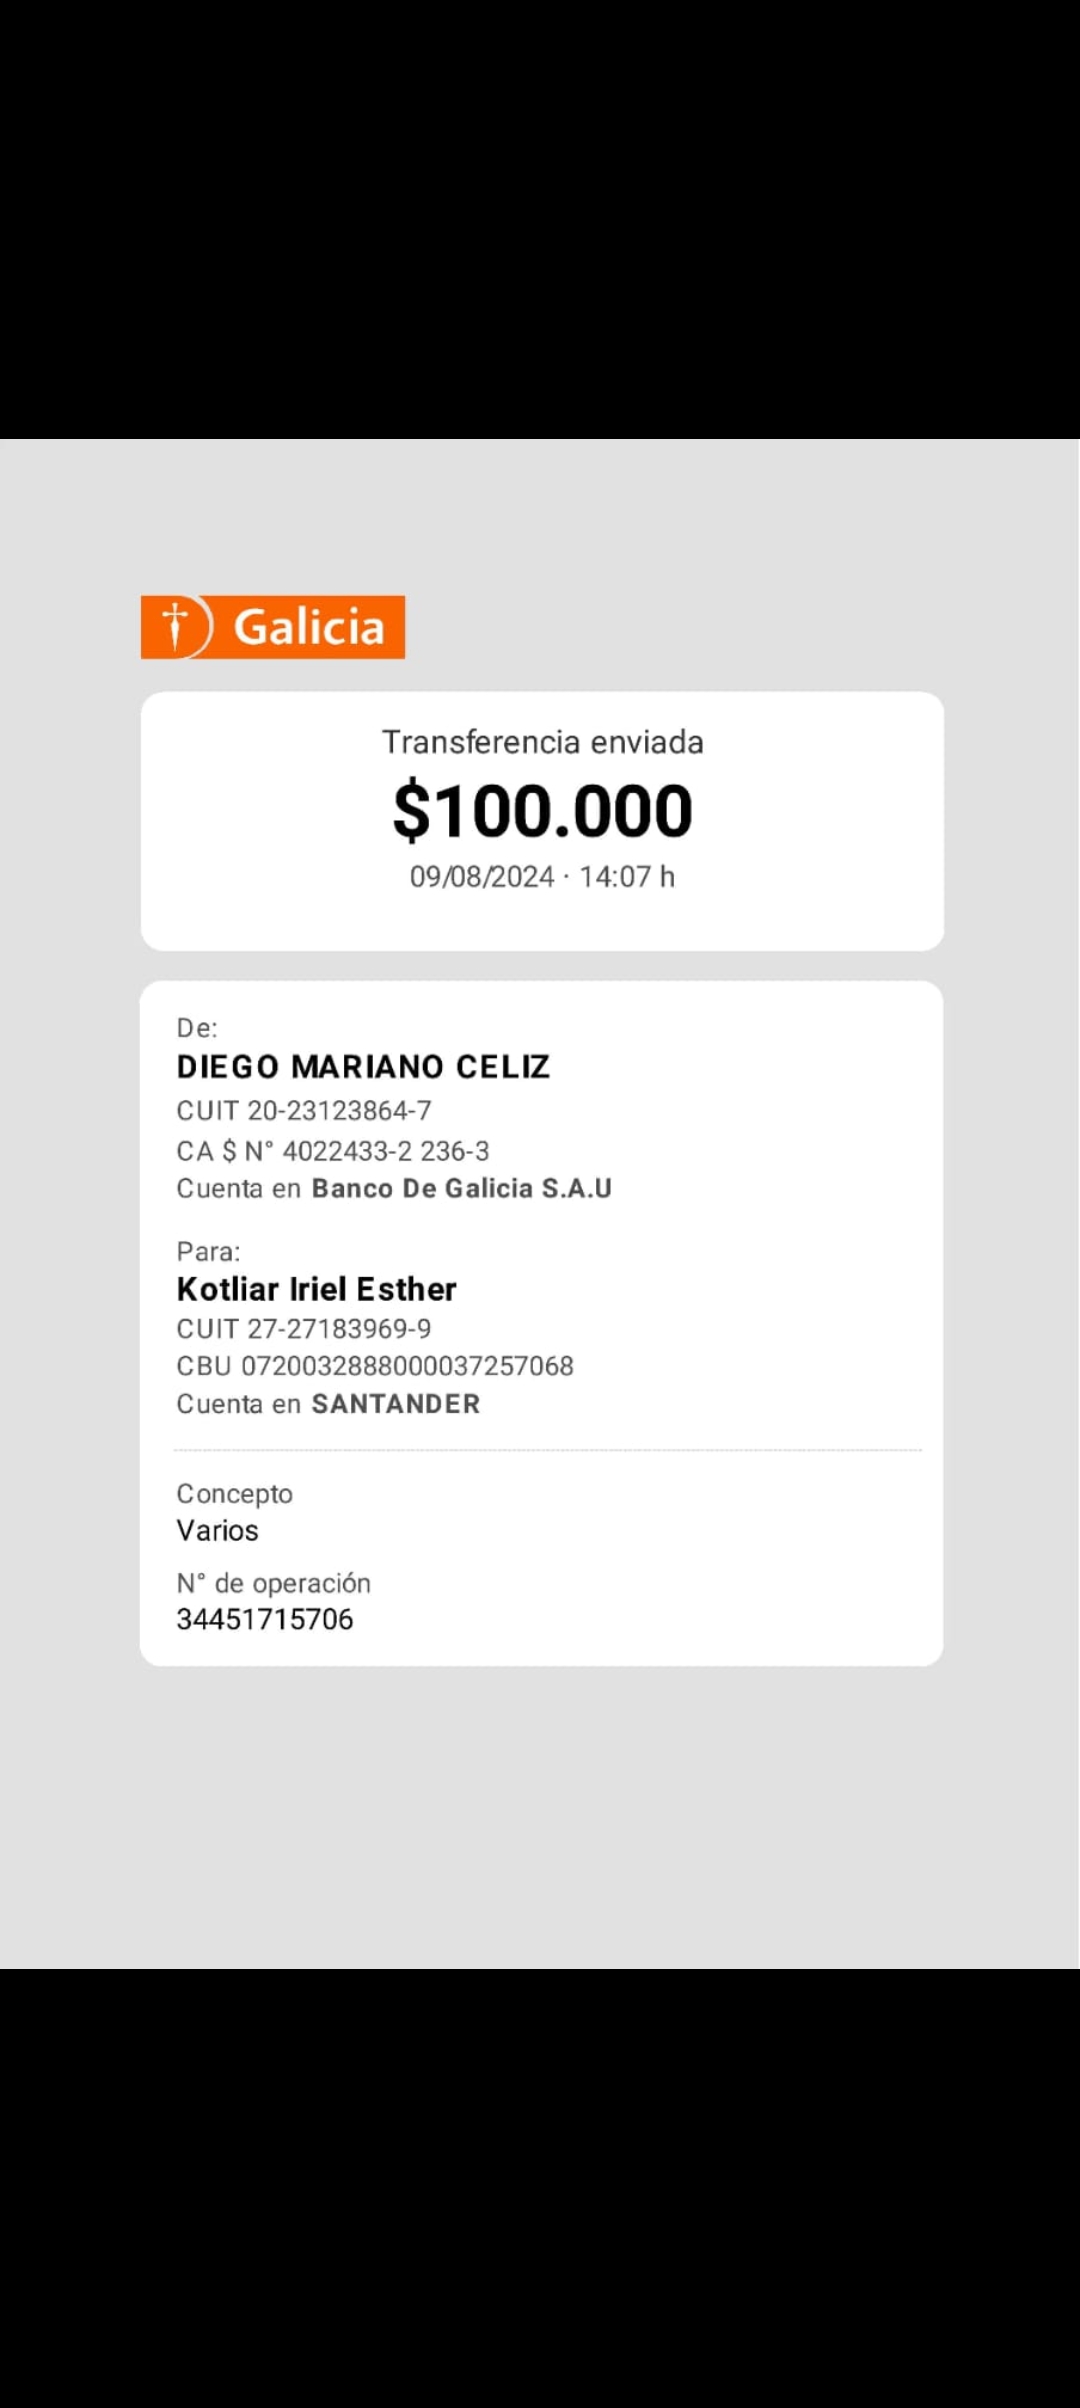Select the Varios concept value

[x=217, y=1531]
